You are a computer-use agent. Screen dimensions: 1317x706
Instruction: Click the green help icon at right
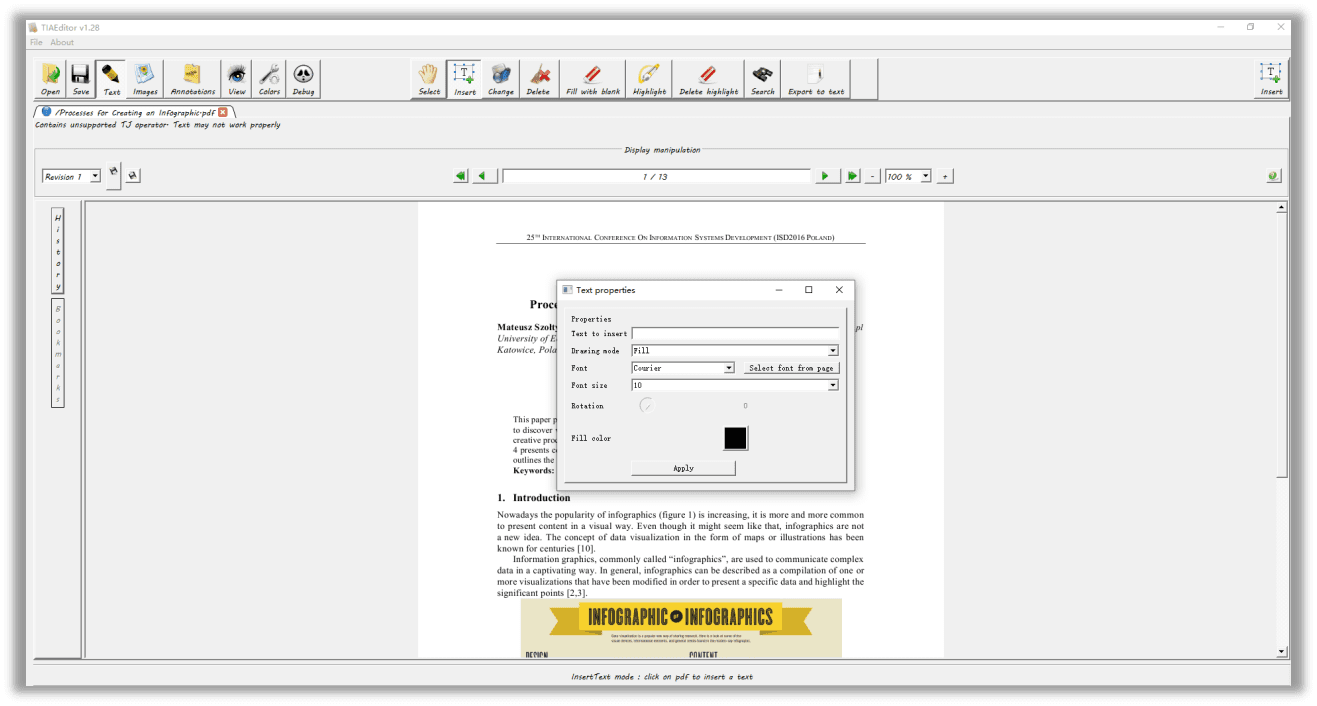1273,176
